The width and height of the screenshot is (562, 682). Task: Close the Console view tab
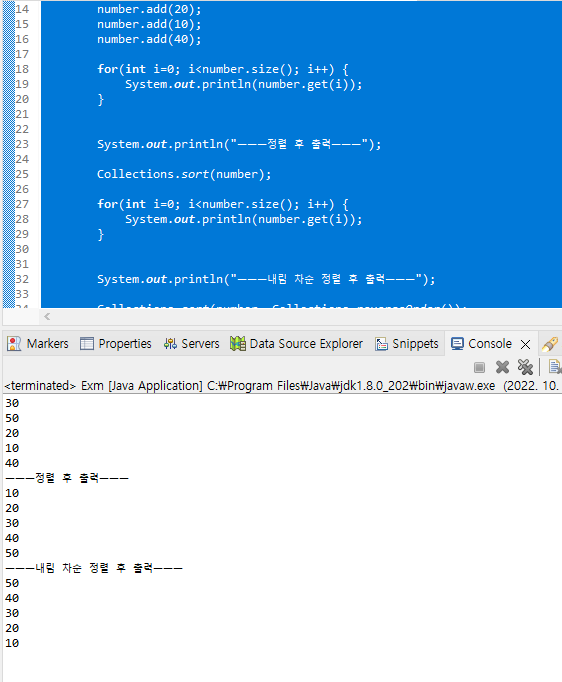pyautogui.click(x=525, y=344)
